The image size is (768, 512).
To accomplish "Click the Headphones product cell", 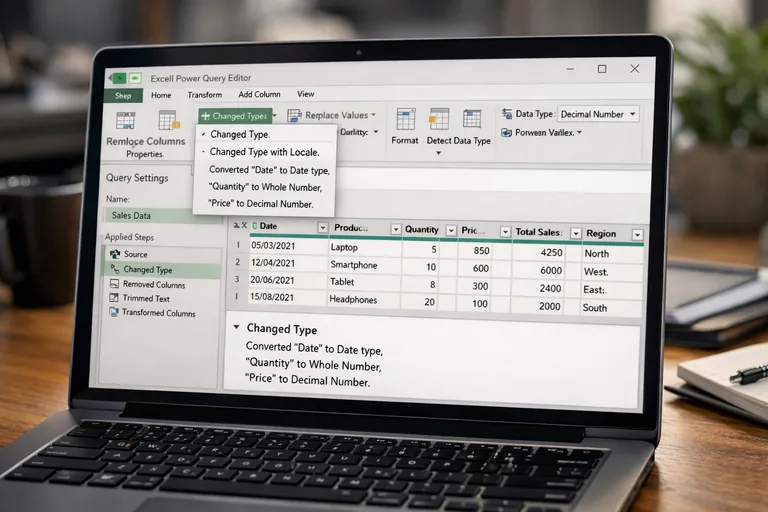I will click(363, 299).
